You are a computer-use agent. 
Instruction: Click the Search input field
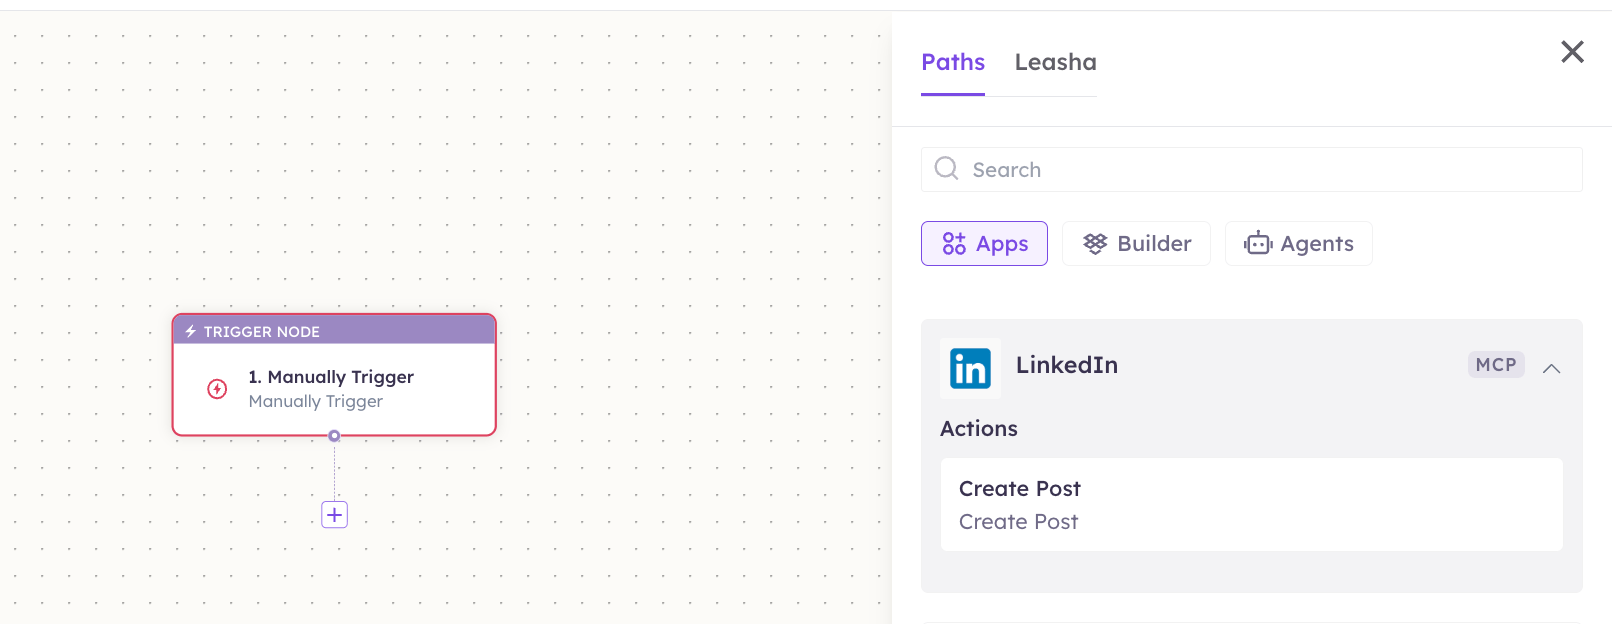coord(1251,170)
